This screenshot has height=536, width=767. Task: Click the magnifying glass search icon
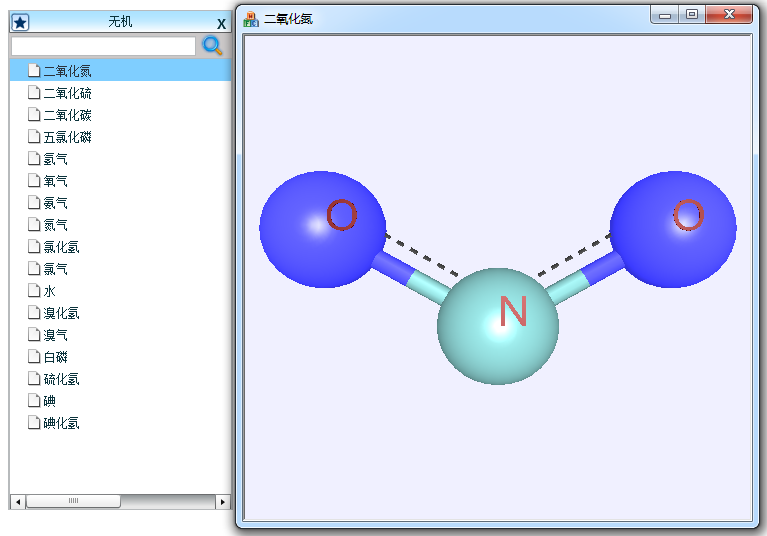[212, 46]
